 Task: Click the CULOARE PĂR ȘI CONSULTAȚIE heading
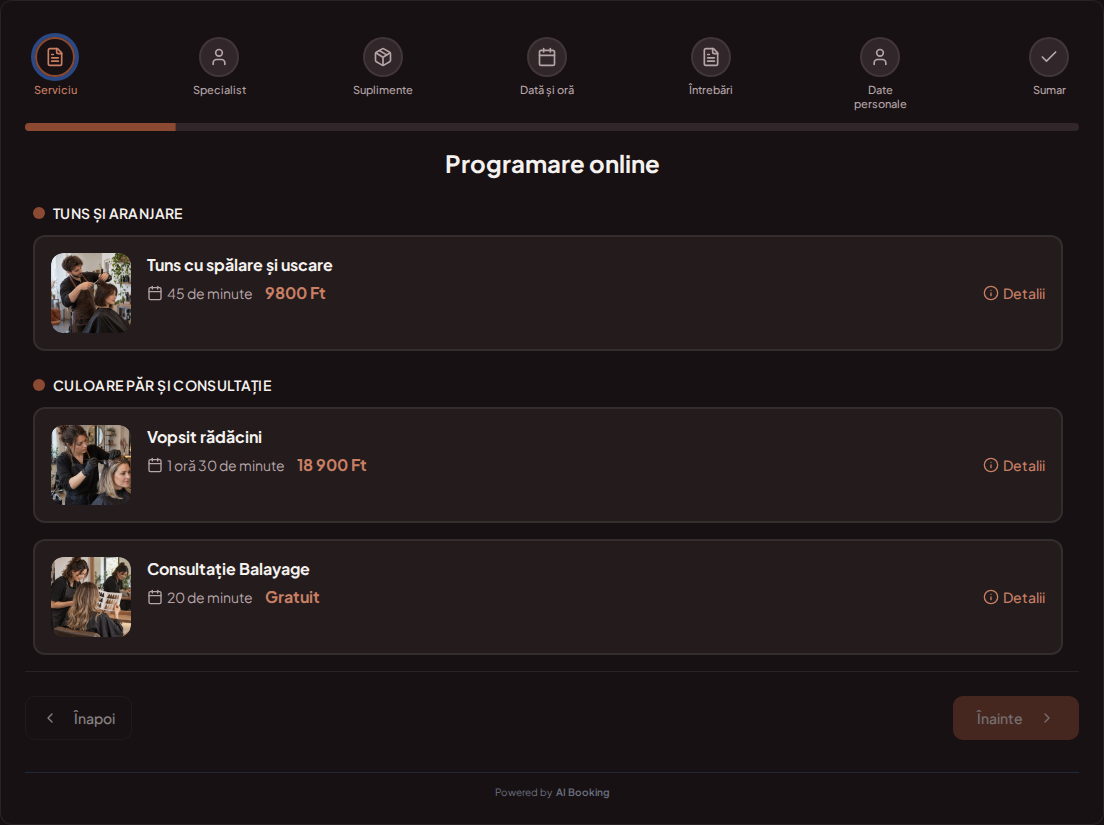tap(162, 386)
